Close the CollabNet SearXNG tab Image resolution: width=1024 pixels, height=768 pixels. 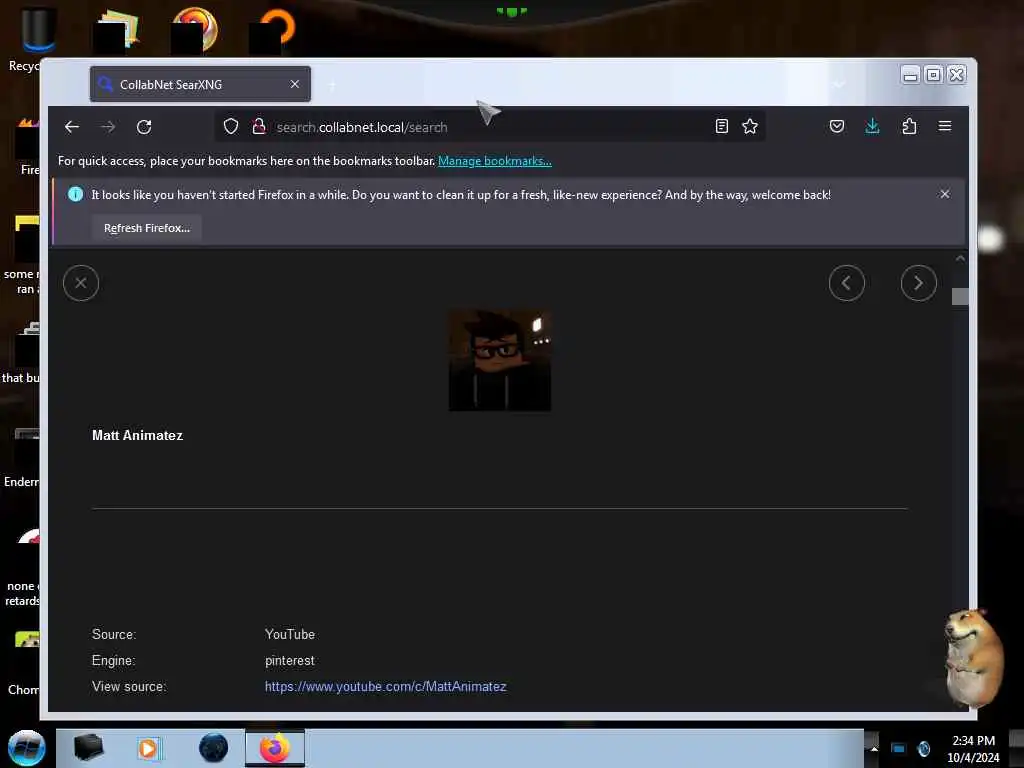pyautogui.click(x=295, y=84)
